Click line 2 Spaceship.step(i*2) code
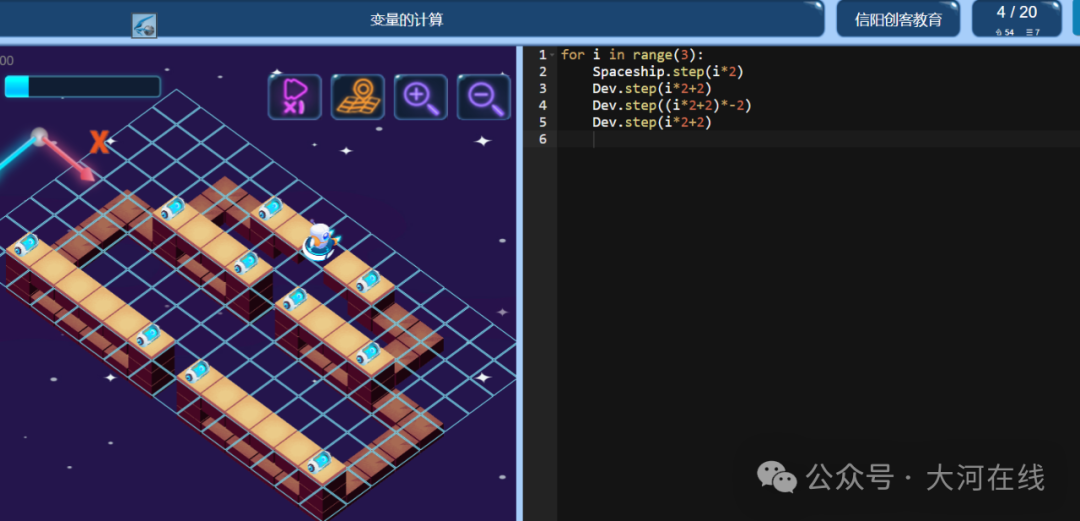Screen dimensions: 1080x521 tap(667, 72)
